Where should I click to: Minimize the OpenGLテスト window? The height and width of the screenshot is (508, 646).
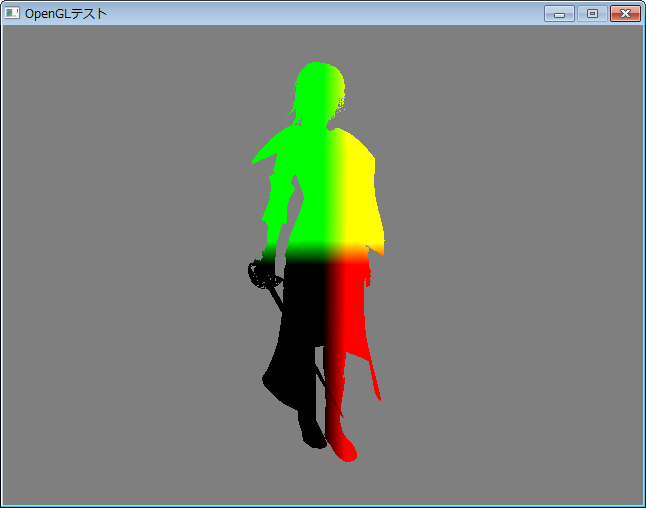coord(559,13)
